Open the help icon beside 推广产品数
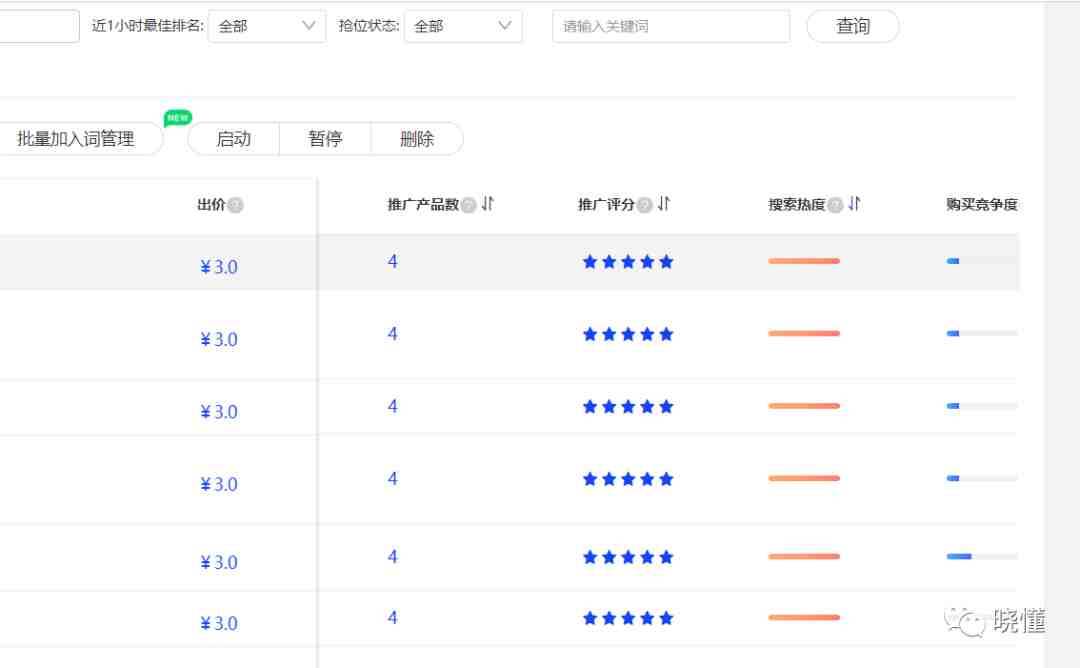The width and height of the screenshot is (1080, 668). (x=469, y=205)
